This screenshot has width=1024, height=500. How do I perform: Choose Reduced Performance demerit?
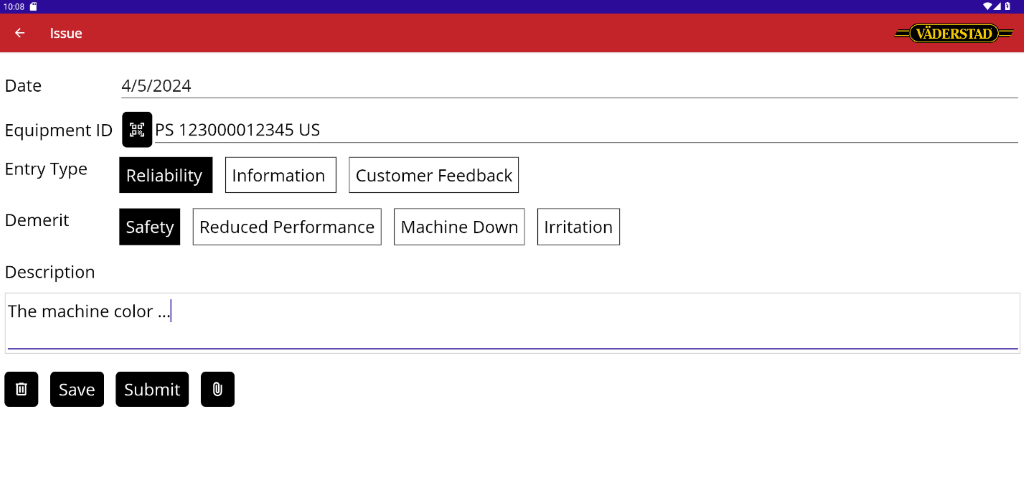tap(287, 227)
